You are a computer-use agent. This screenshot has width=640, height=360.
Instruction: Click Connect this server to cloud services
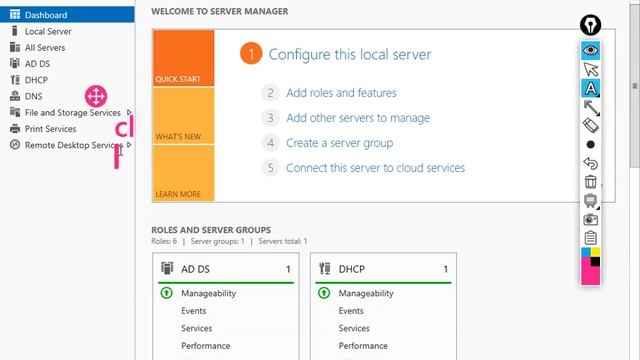coord(376,168)
